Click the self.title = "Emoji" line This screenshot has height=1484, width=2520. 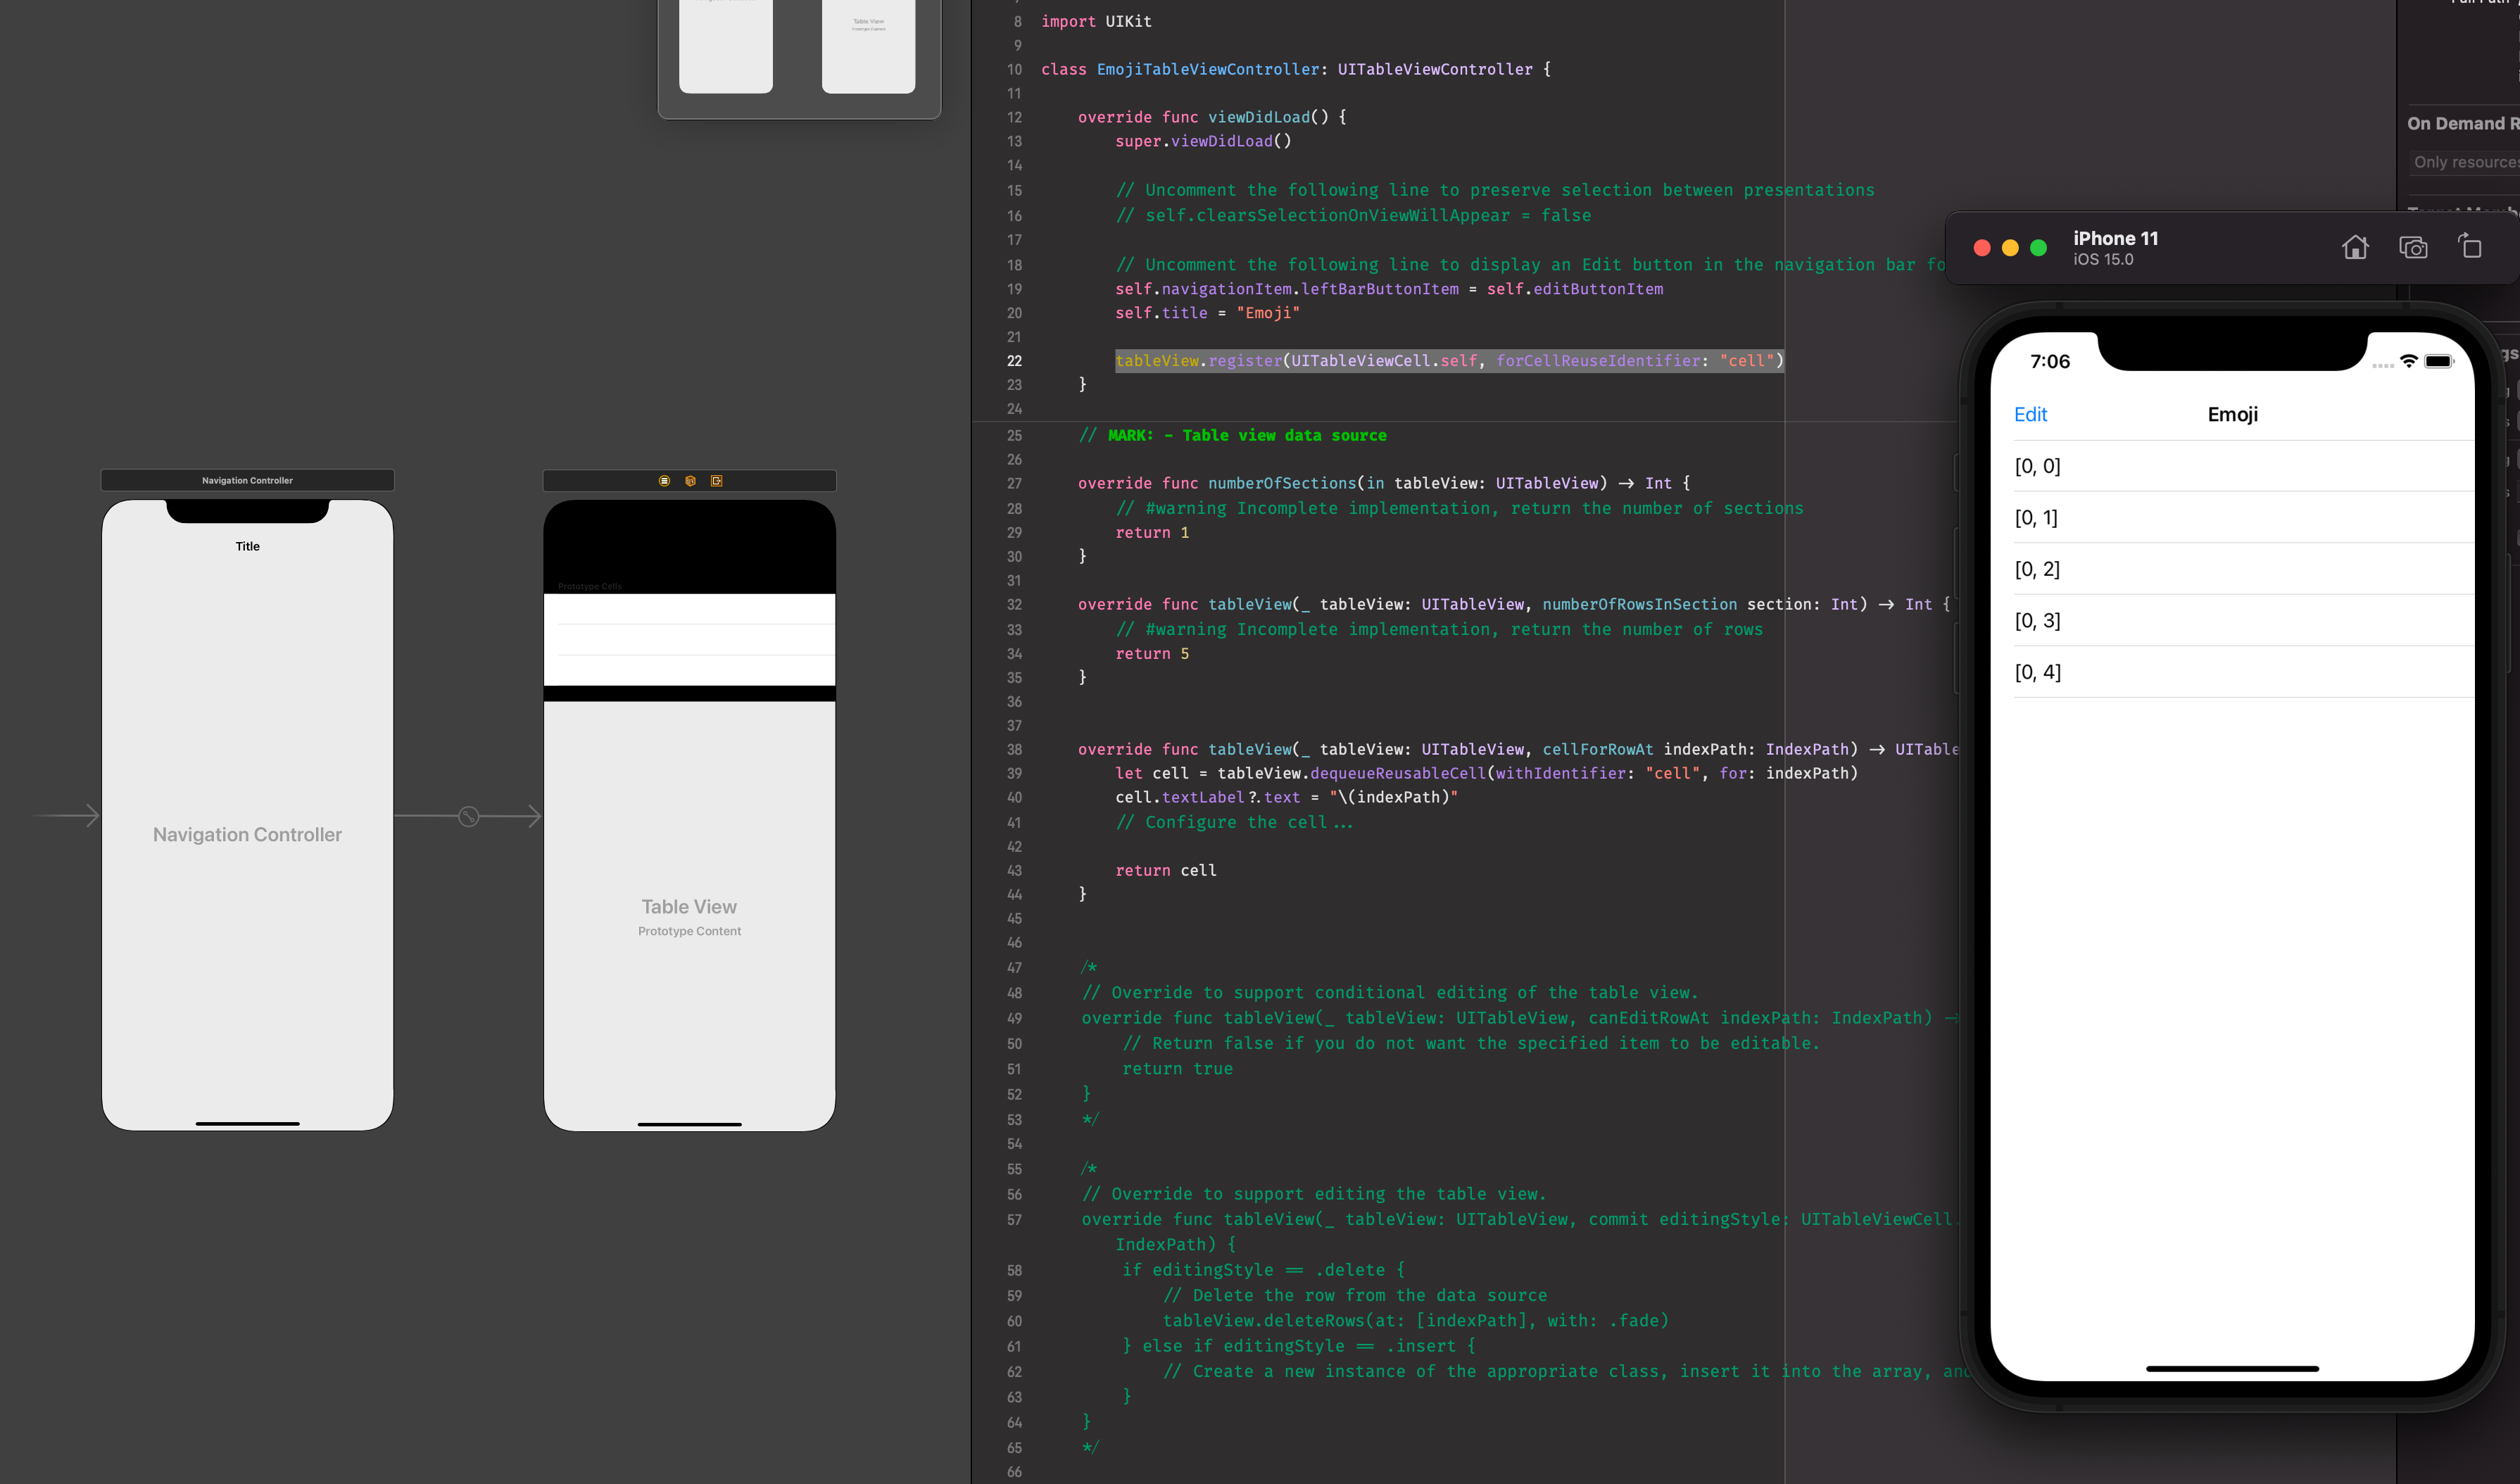1207,313
